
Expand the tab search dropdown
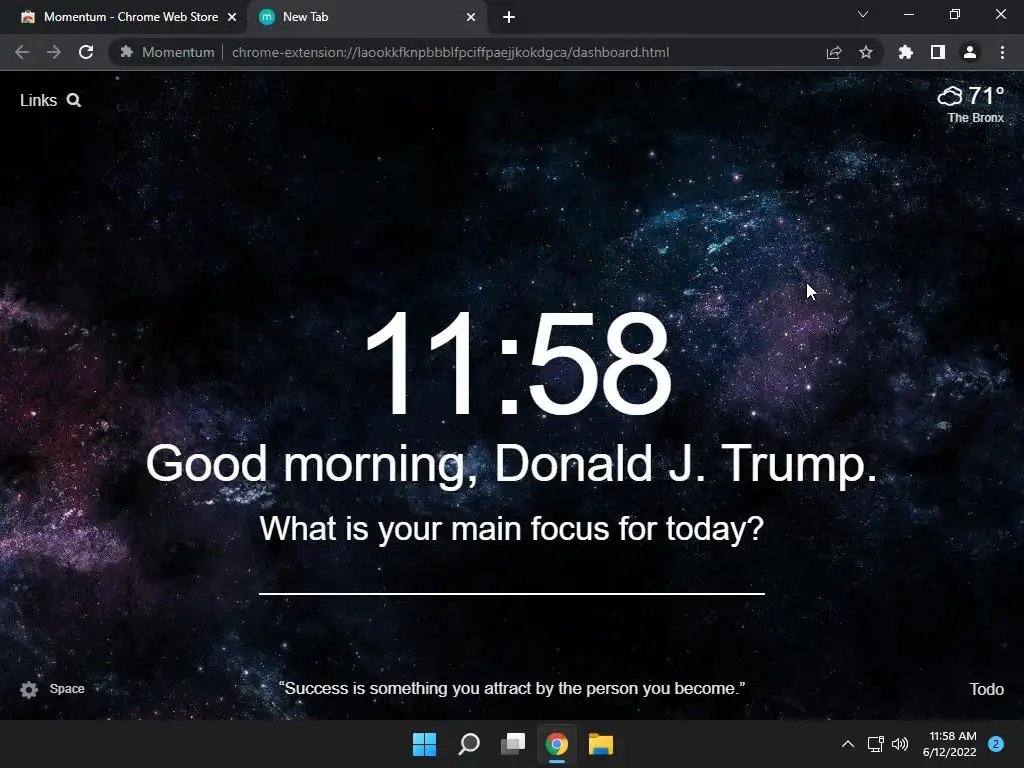coord(863,14)
